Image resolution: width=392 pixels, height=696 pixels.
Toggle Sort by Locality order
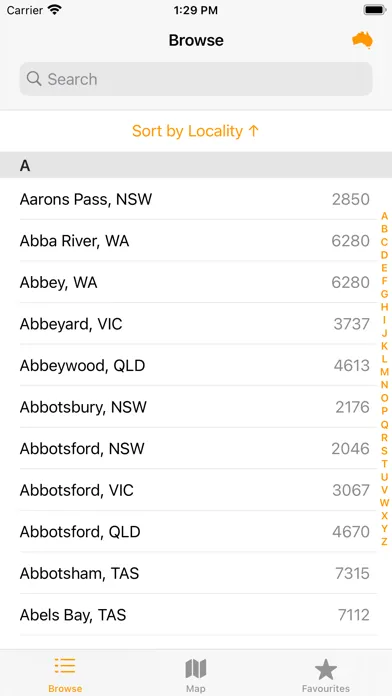[x=196, y=131]
